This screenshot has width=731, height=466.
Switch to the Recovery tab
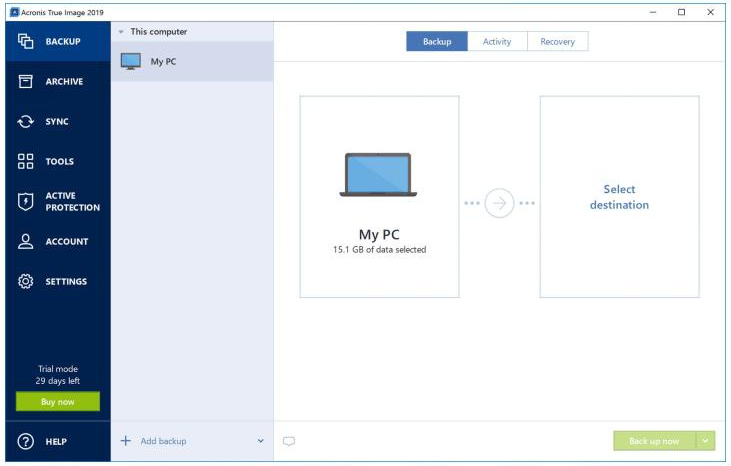coord(558,42)
